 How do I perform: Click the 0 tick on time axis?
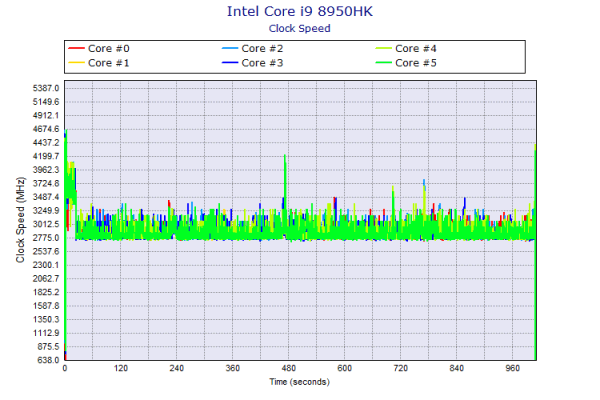tap(65, 368)
